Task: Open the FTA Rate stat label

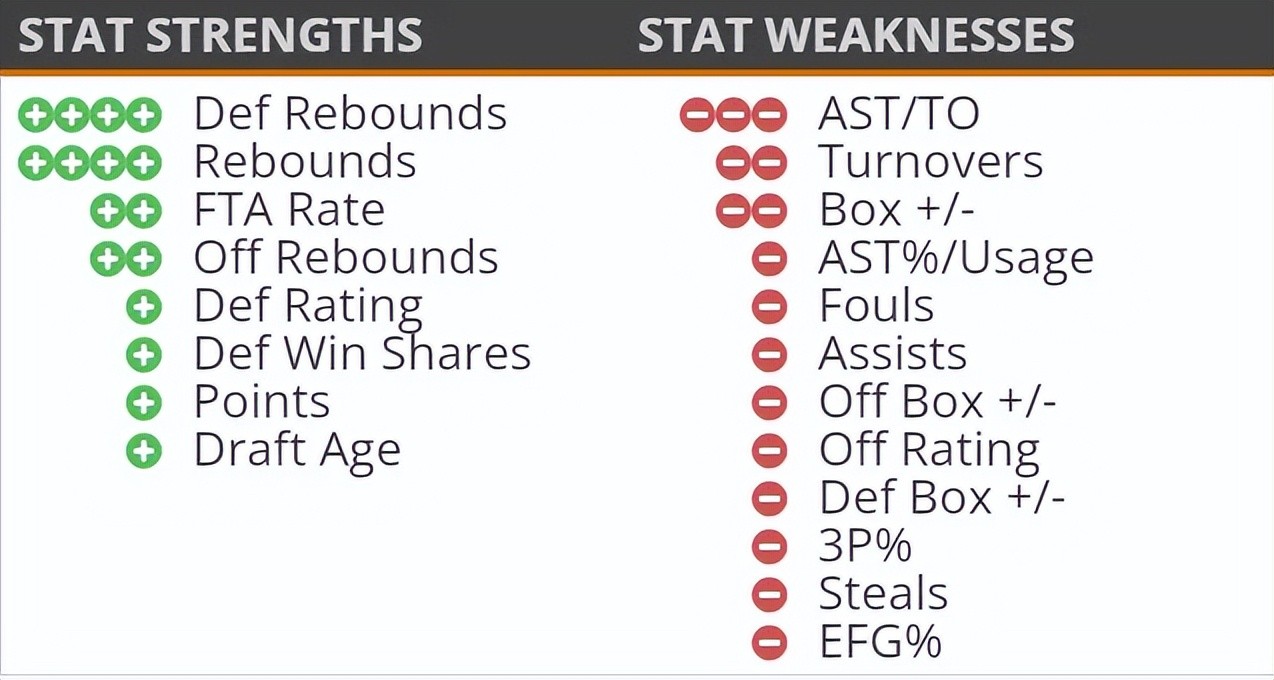Action: pos(289,211)
